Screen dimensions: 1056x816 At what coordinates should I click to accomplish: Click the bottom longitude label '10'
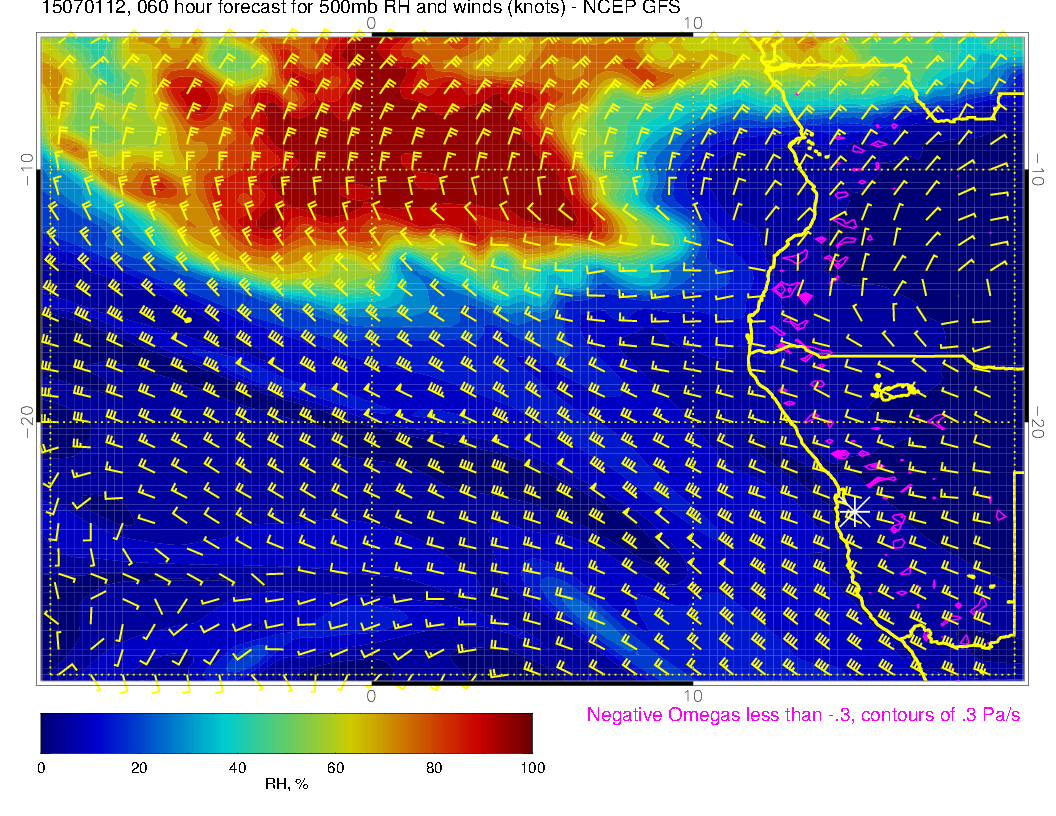(693, 696)
